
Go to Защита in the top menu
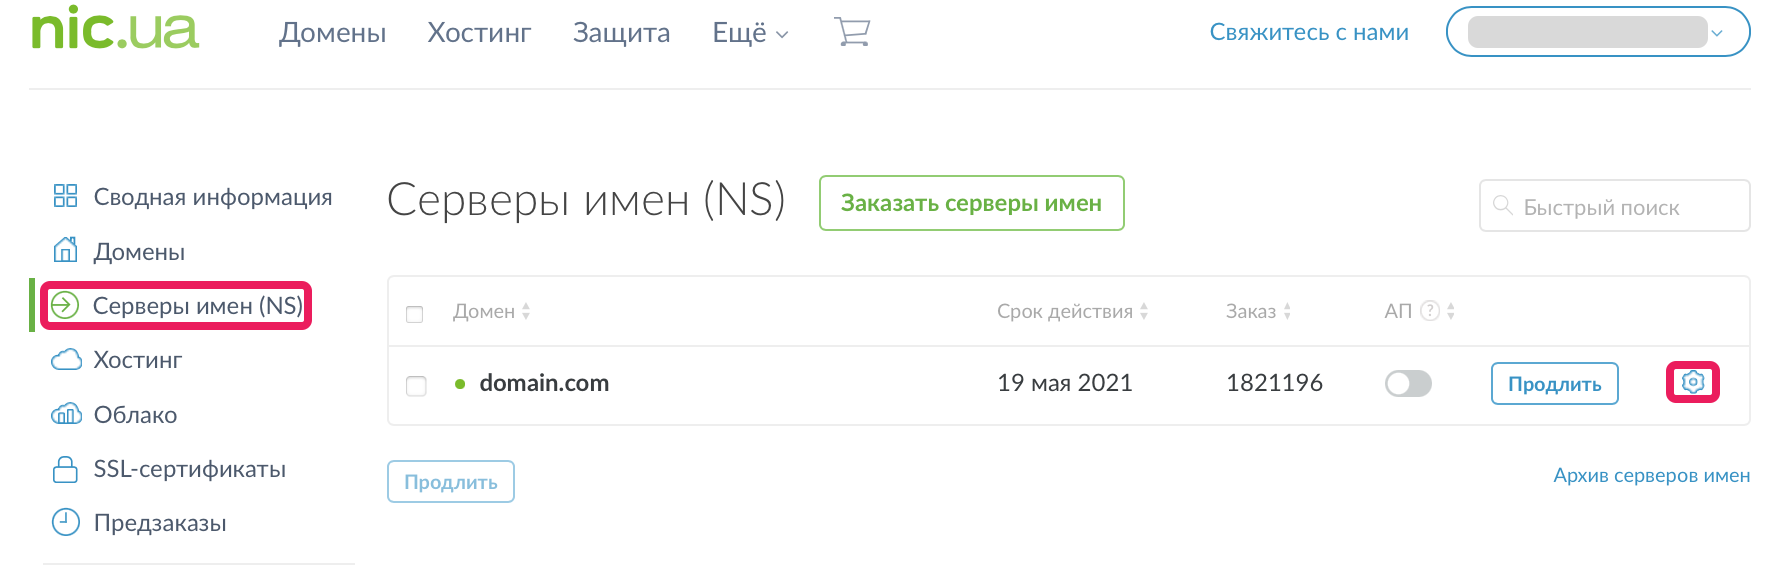click(621, 33)
